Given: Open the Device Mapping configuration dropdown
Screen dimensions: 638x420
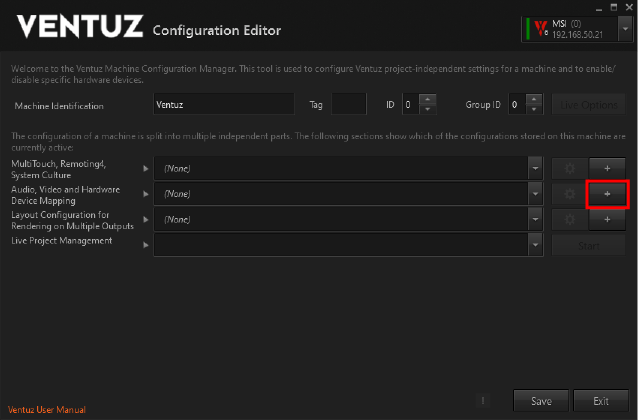Looking at the screenshot, I should [535, 193].
